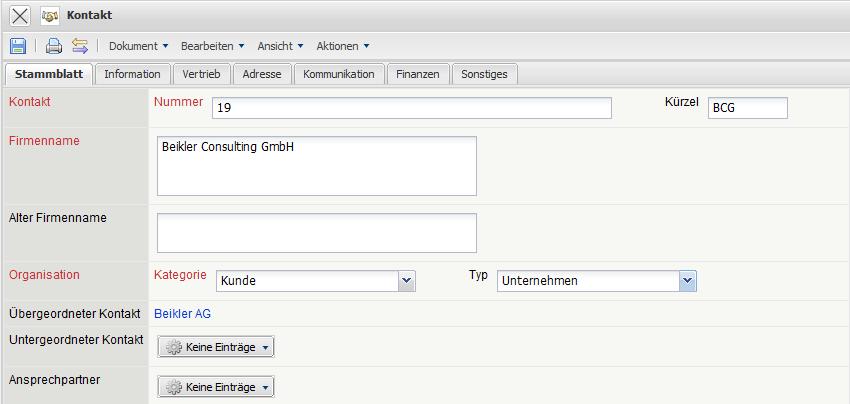850x404 pixels.
Task: Click the arrows exchange icon in toolbar
Action: point(80,46)
